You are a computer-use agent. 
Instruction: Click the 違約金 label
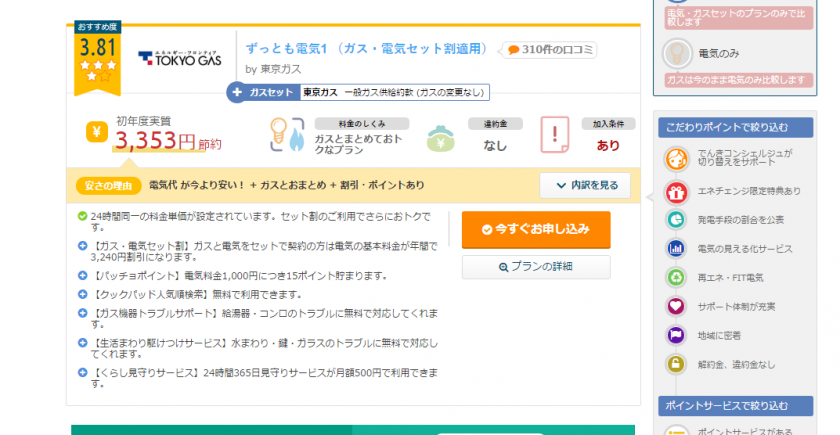[x=495, y=124]
